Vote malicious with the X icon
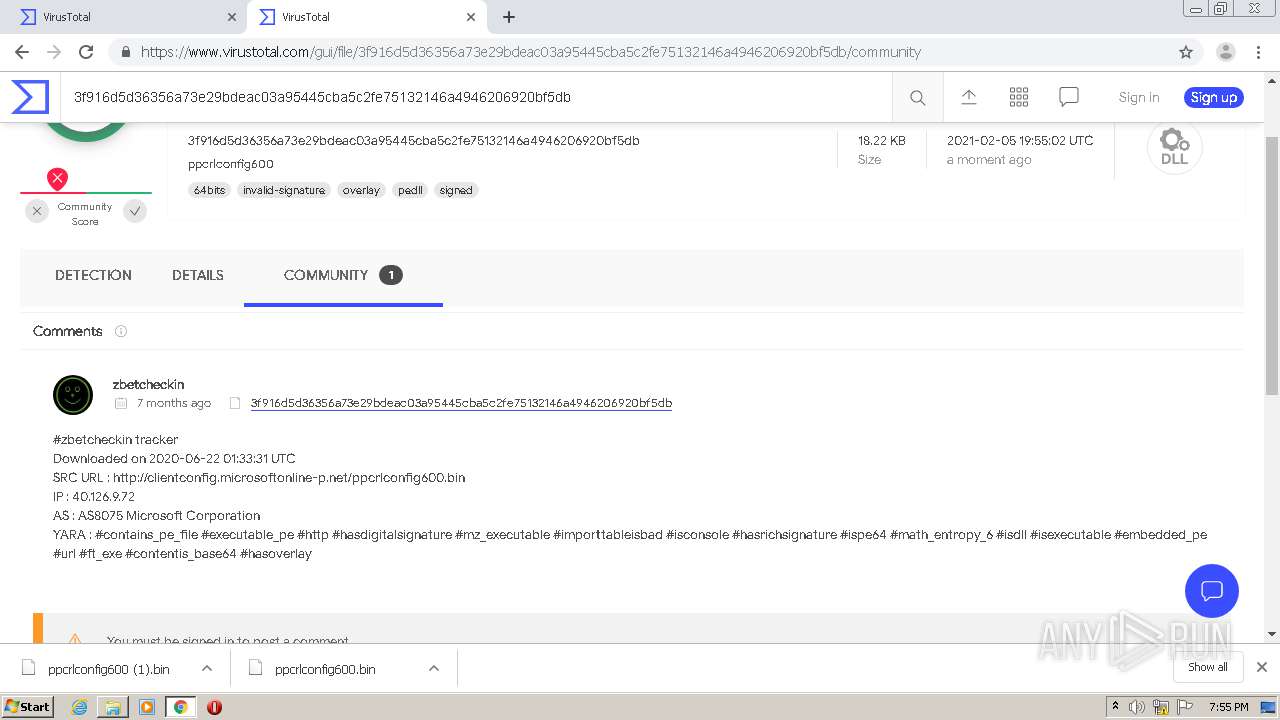This screenshot has width=1280, height=720. [37, 210]
